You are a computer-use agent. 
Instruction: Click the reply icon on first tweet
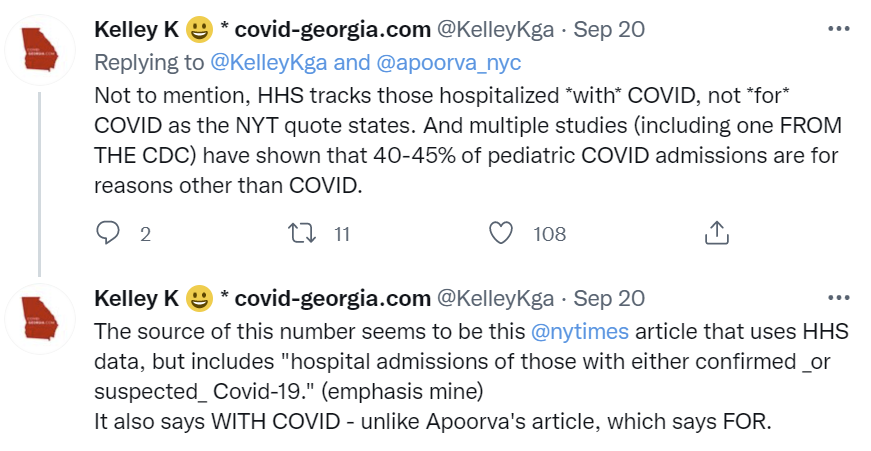(107, 234)
